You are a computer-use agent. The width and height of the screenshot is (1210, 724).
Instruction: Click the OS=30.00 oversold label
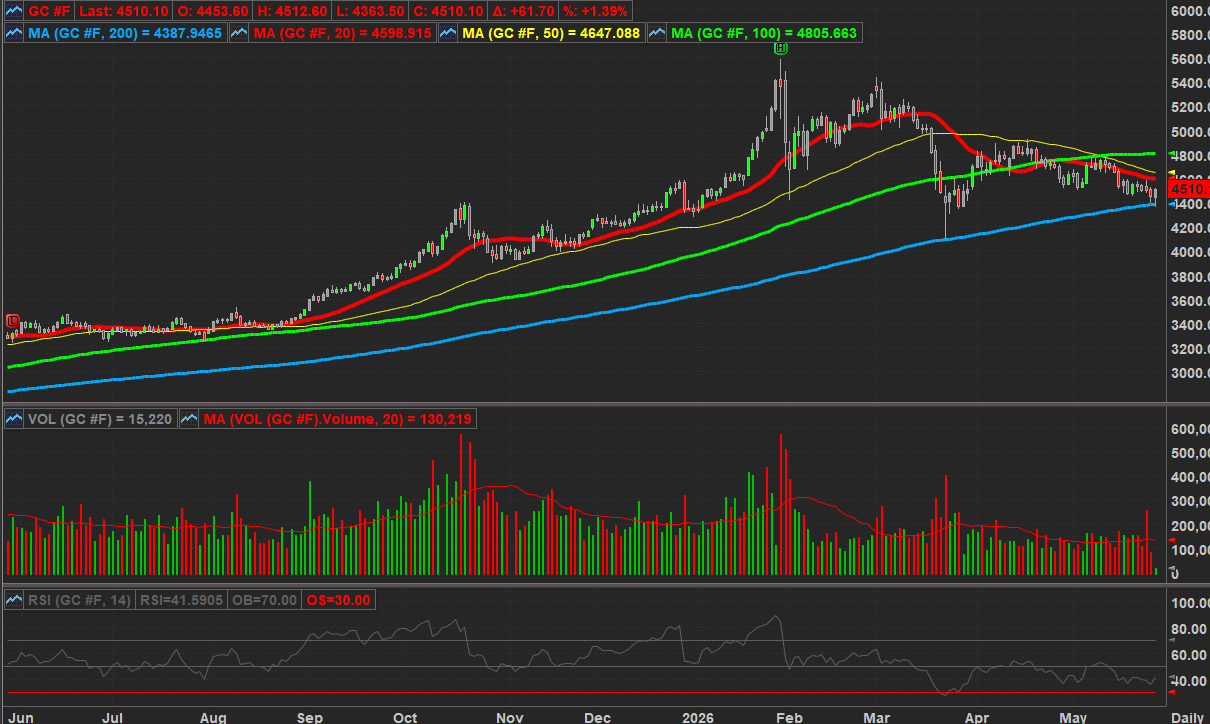pyautogui.click(x=338, y=600)
